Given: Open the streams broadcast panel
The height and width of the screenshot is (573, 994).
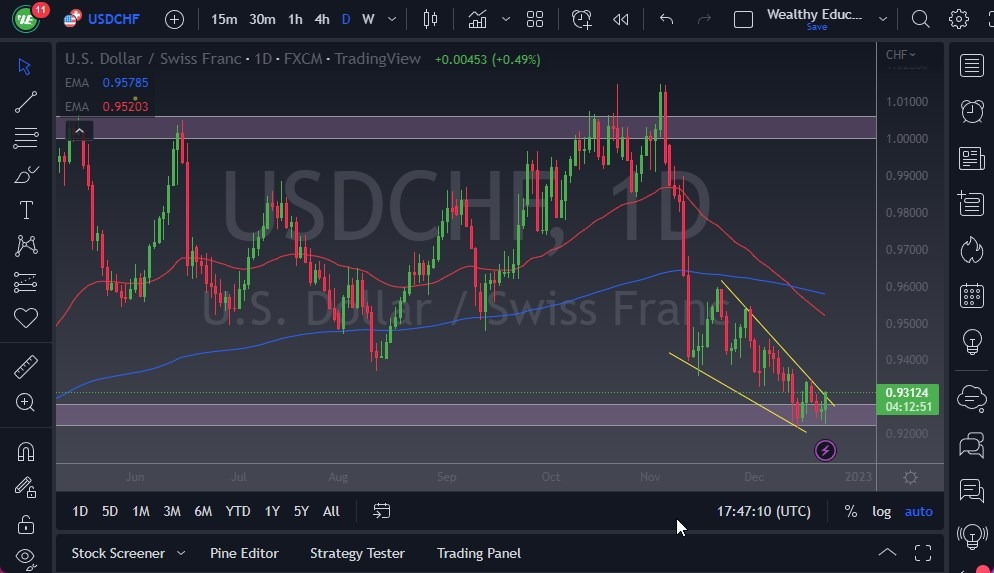Looking at the screenshot, I should coord(972,538).
